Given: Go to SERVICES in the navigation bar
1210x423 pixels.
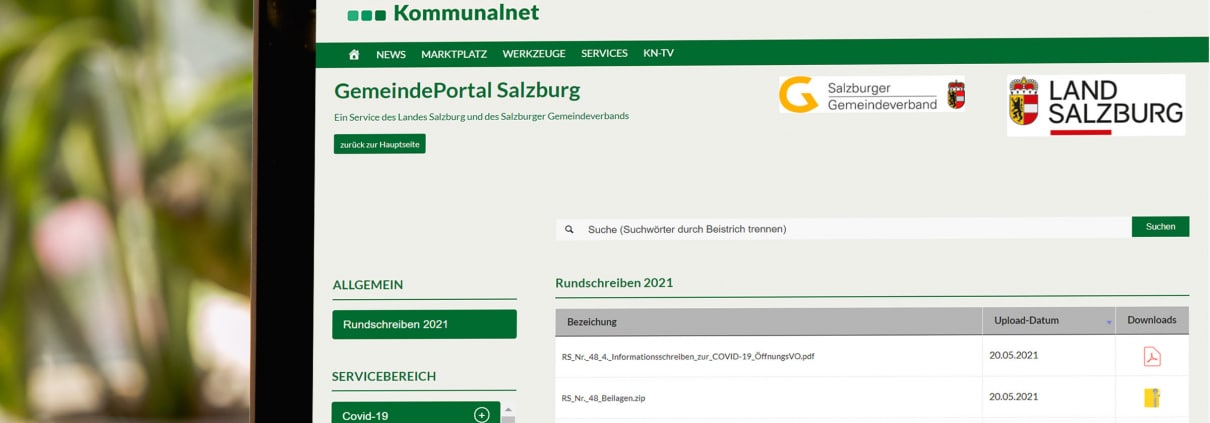Looking at the screenshot, I should (x=604, y=54).
